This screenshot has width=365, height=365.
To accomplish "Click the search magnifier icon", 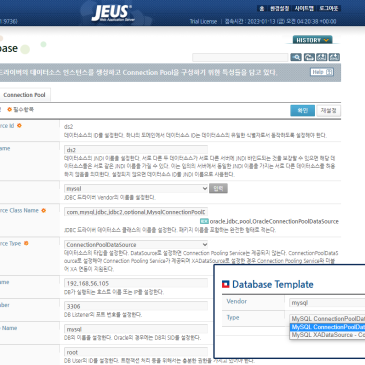I will point(296,57).
